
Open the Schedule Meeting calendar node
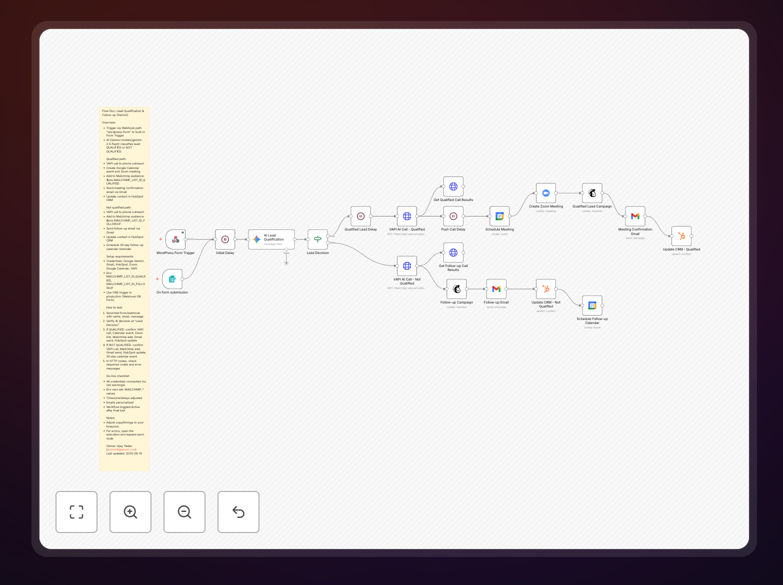[x=499, y=216]
